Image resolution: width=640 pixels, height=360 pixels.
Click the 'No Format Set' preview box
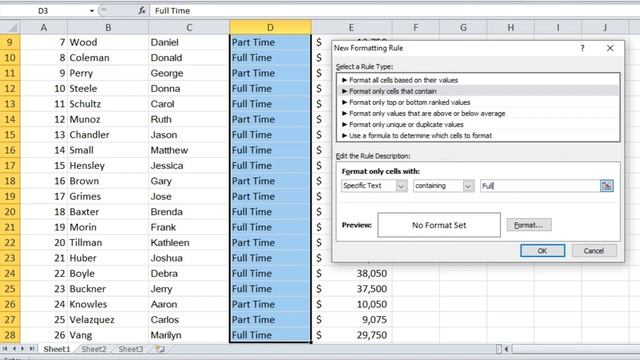coord(439,225)
